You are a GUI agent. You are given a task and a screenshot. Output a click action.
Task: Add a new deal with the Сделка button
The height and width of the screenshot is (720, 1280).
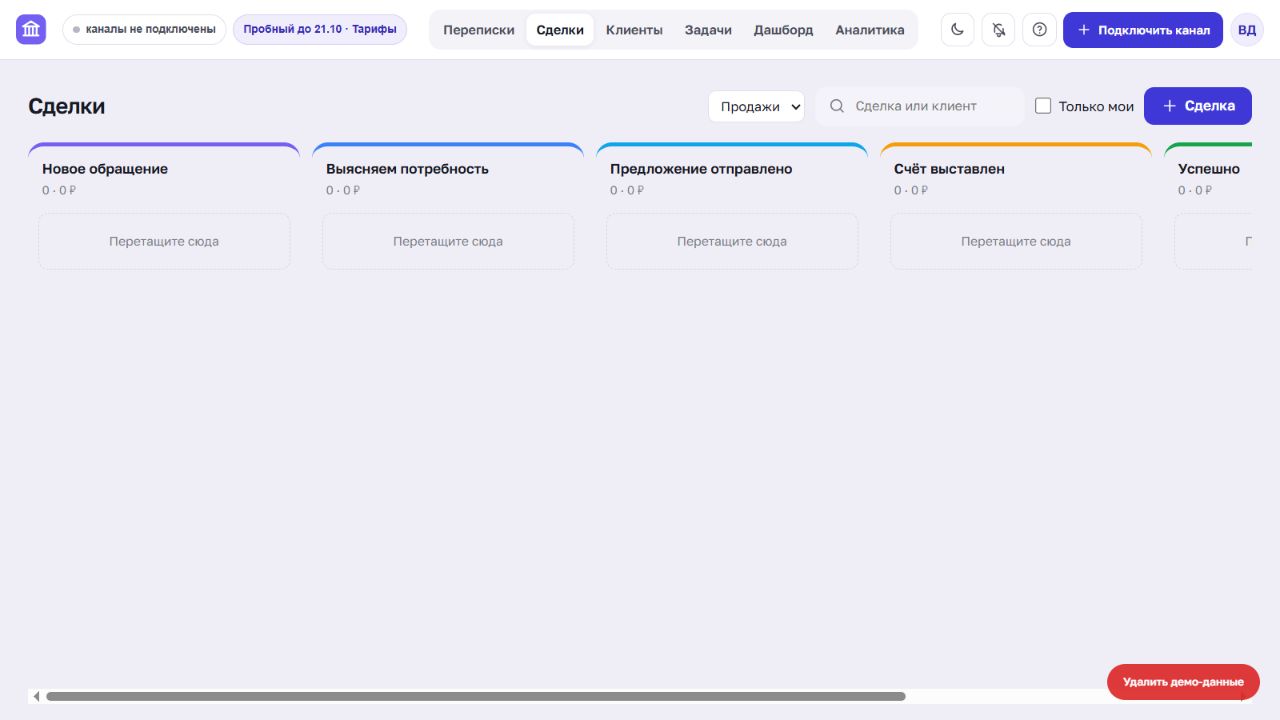(x=1198, y=106)
